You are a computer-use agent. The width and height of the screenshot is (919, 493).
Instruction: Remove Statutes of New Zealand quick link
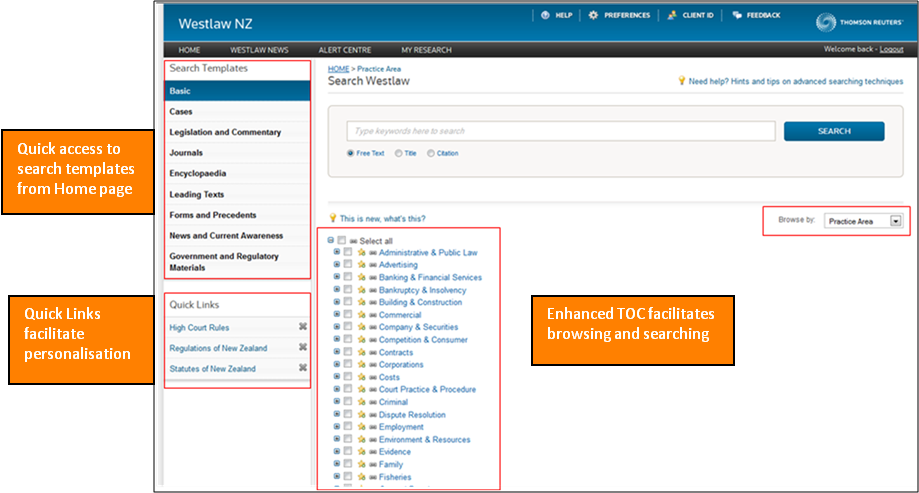tap(303, 368)
